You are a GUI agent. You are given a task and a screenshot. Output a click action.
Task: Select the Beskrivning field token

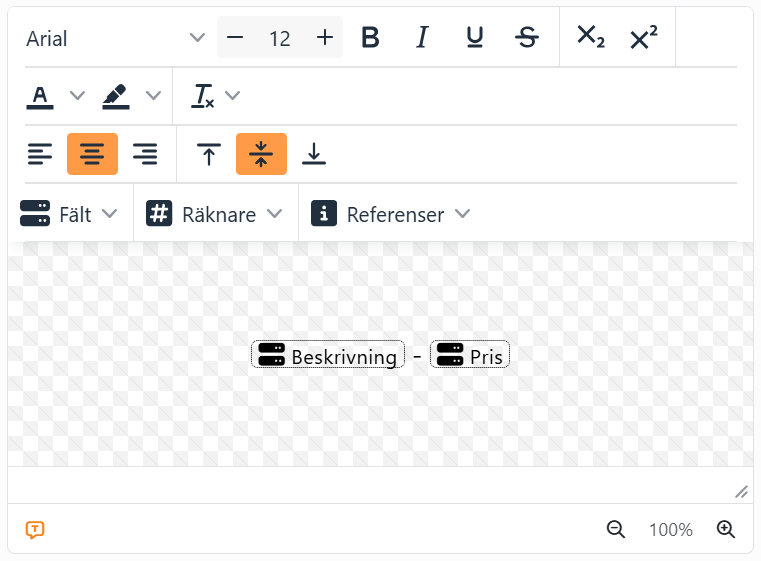328,355
